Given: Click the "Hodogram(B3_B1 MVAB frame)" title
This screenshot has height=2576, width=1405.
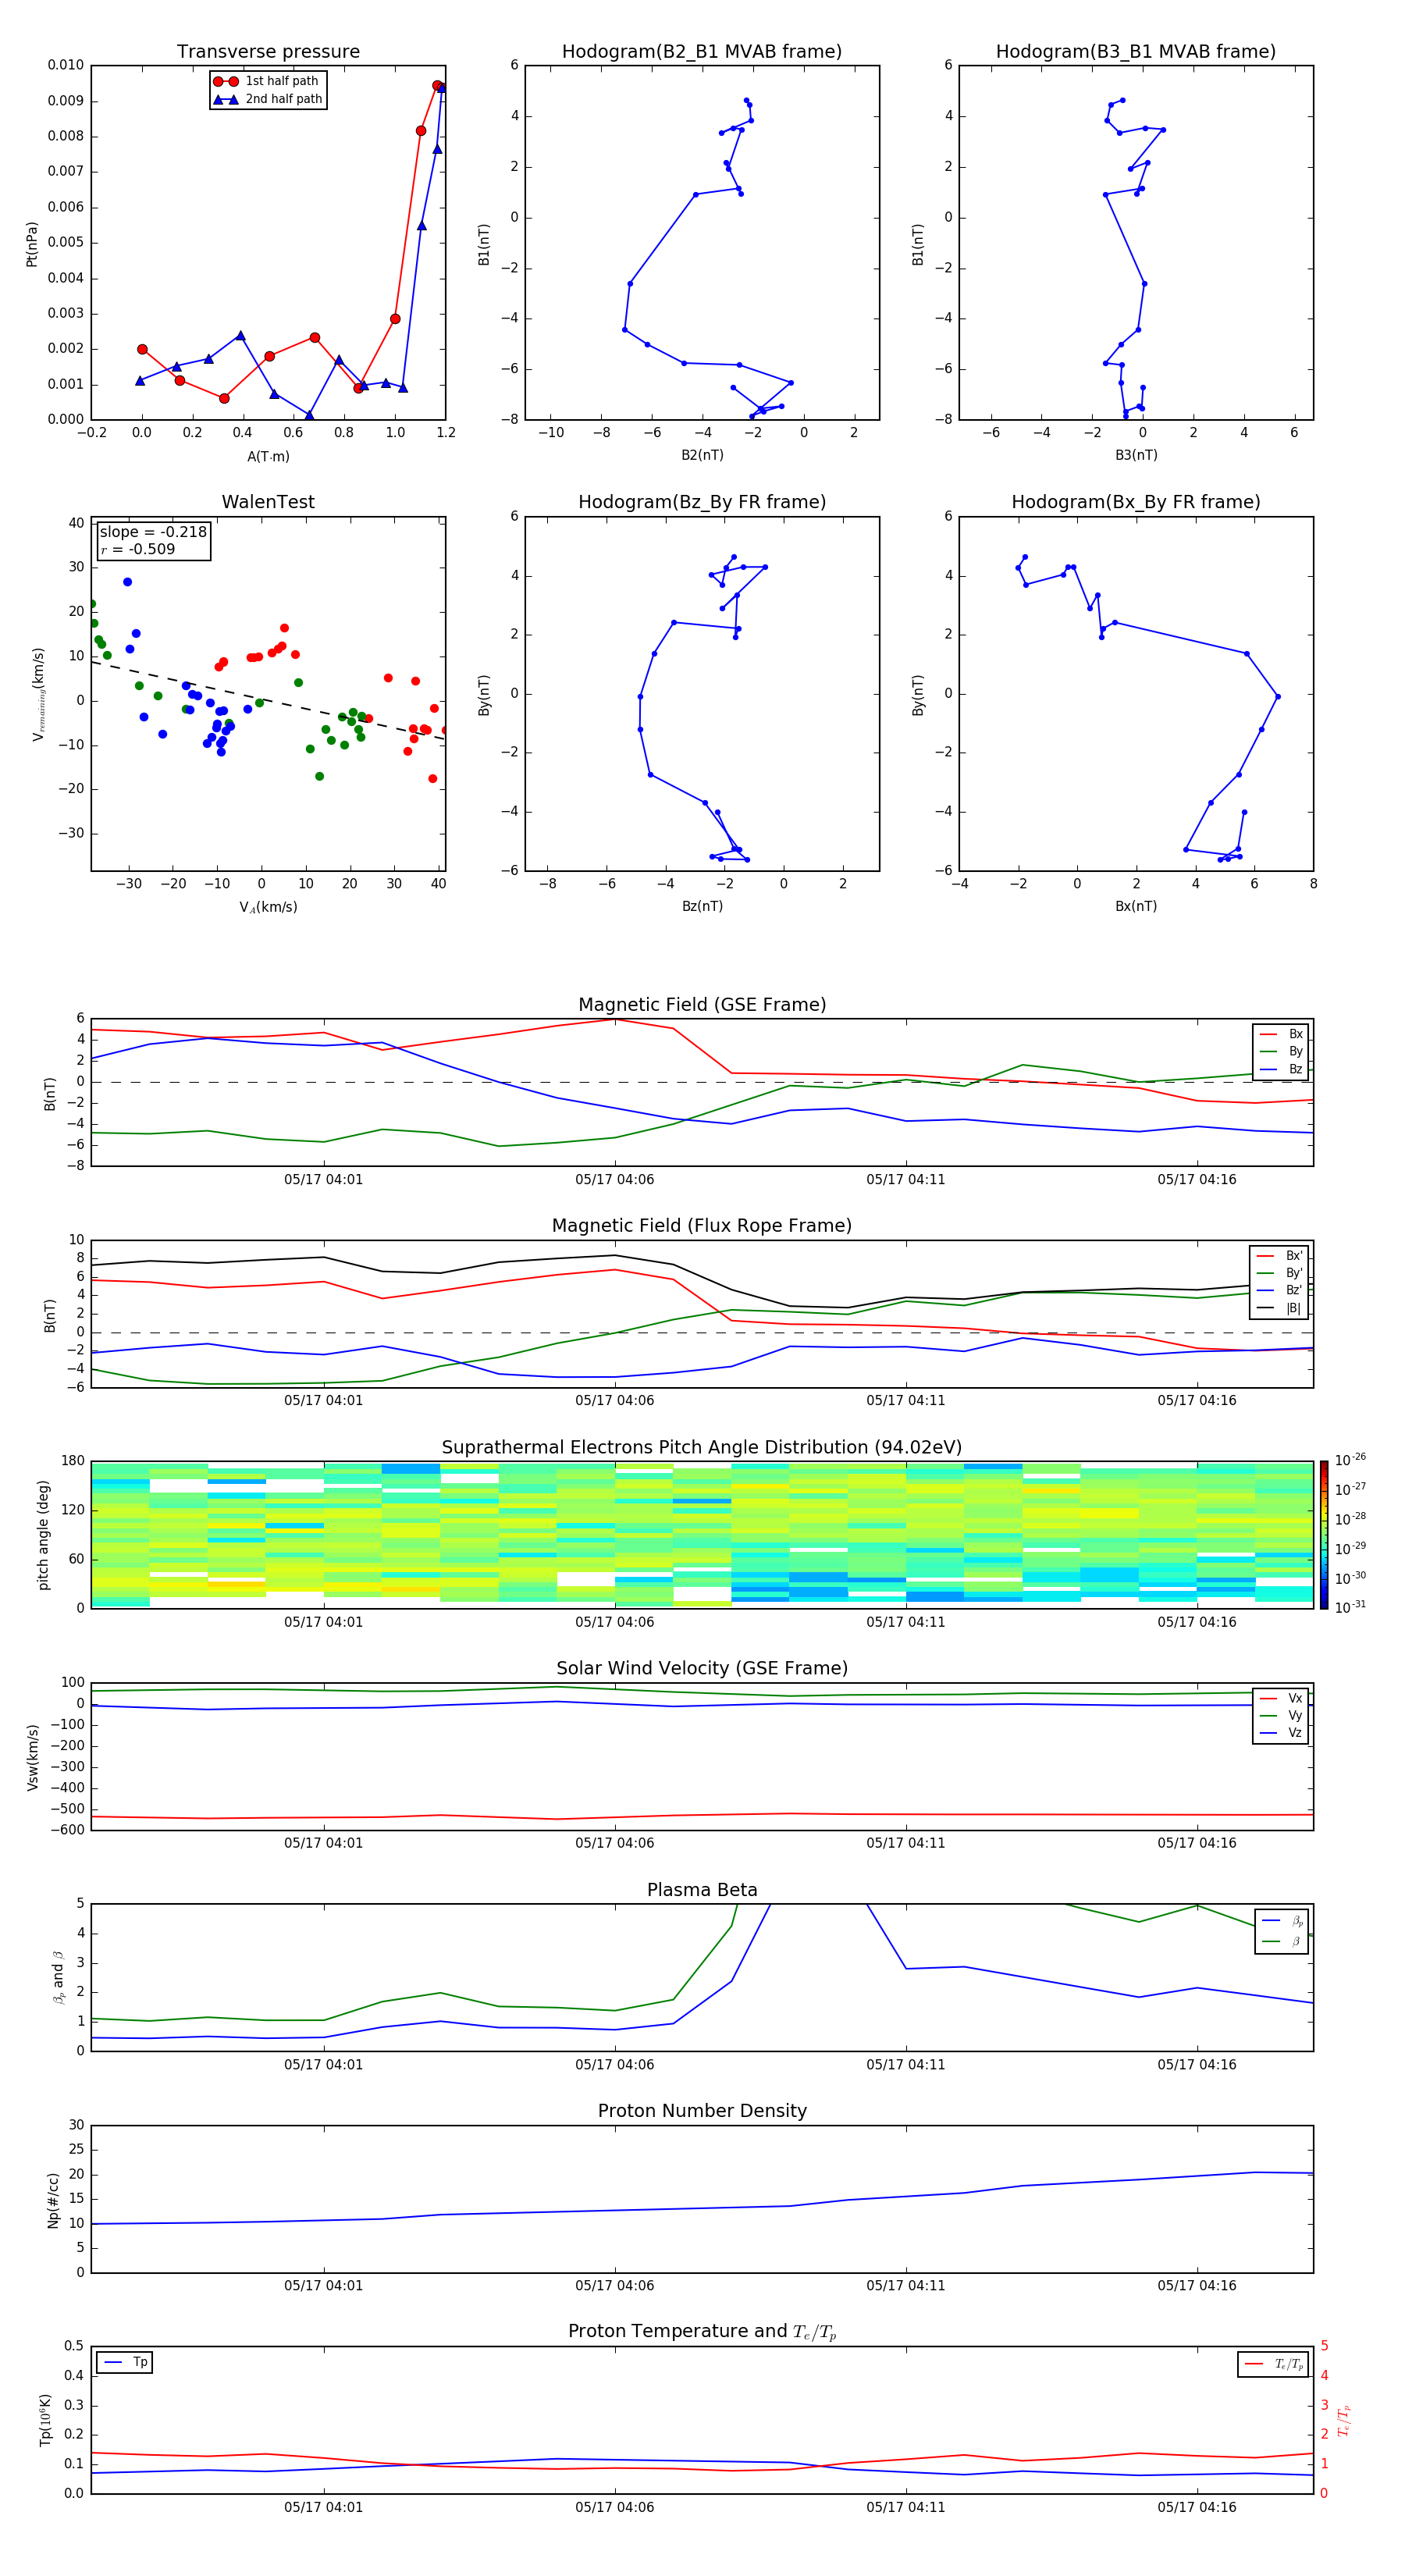Looking at the screenshot, I should 1136,51.
